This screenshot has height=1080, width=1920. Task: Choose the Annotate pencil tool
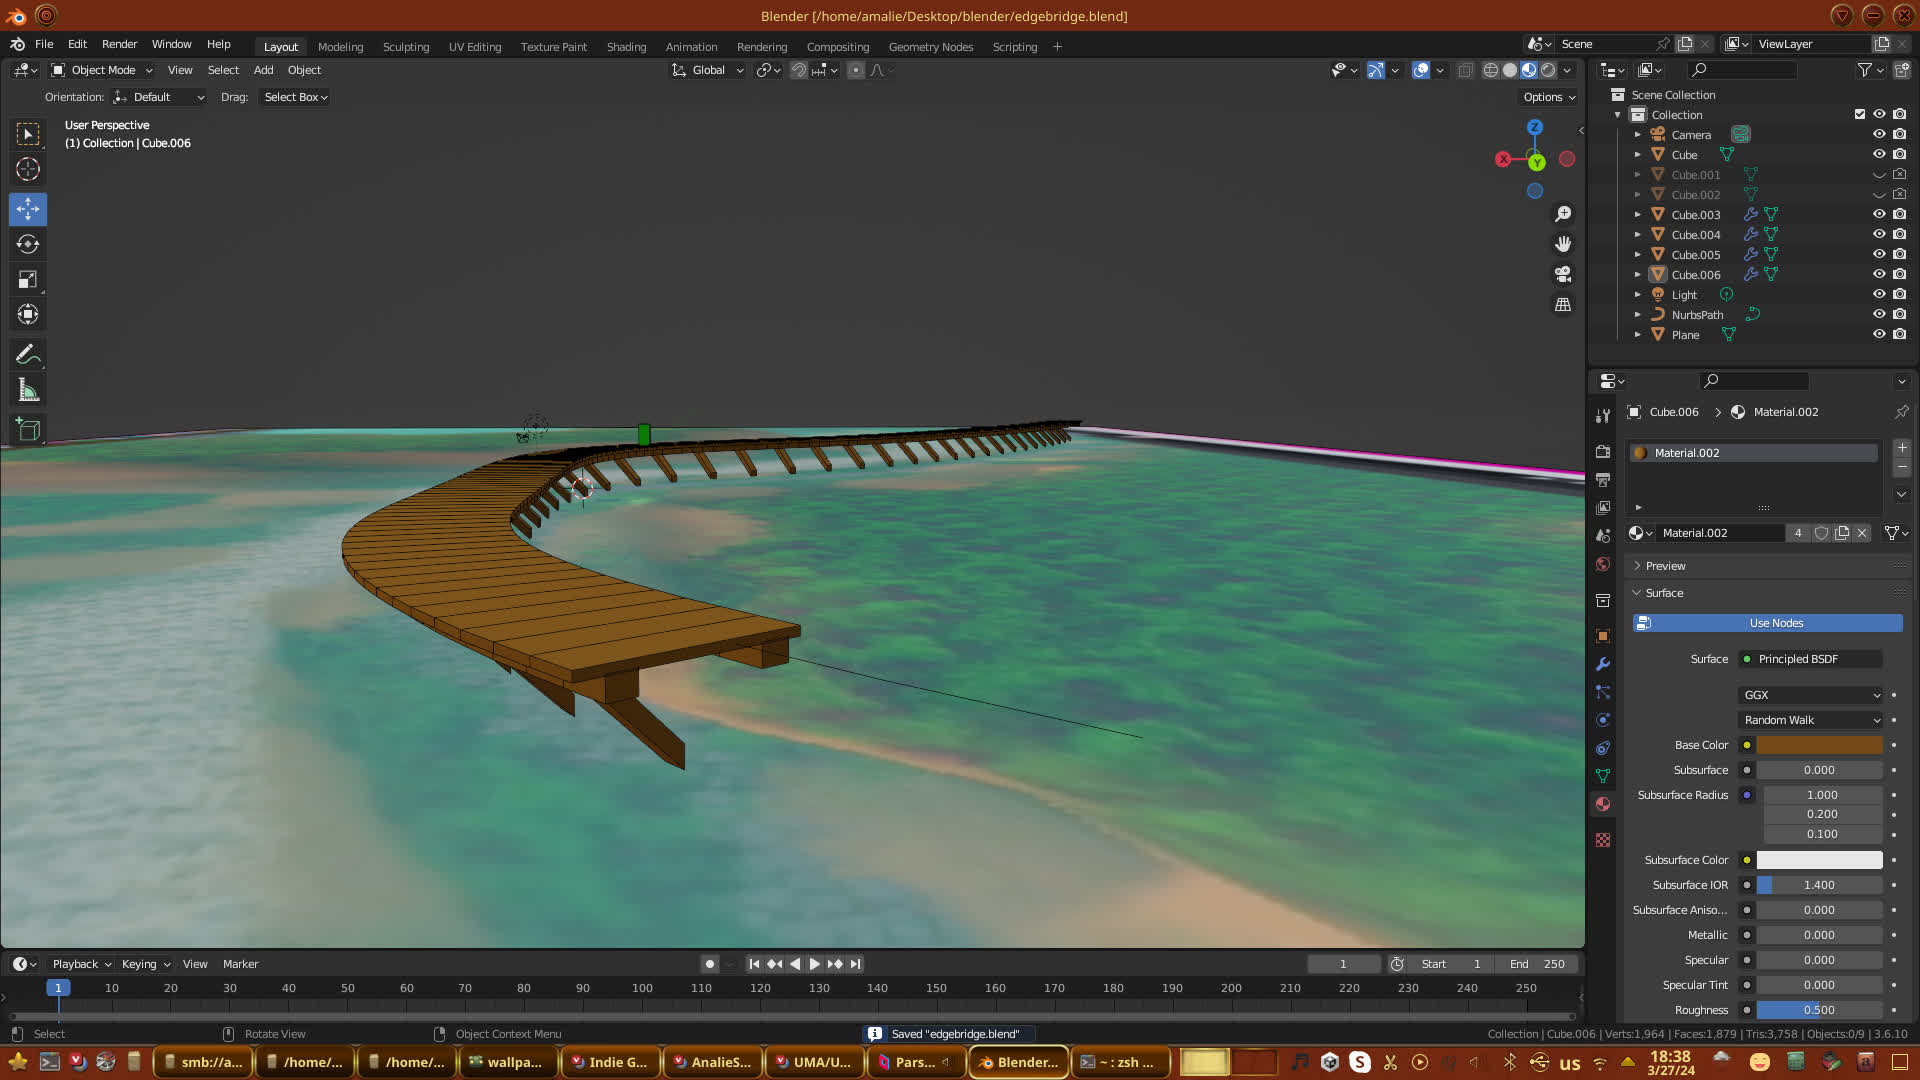(28, 355)
